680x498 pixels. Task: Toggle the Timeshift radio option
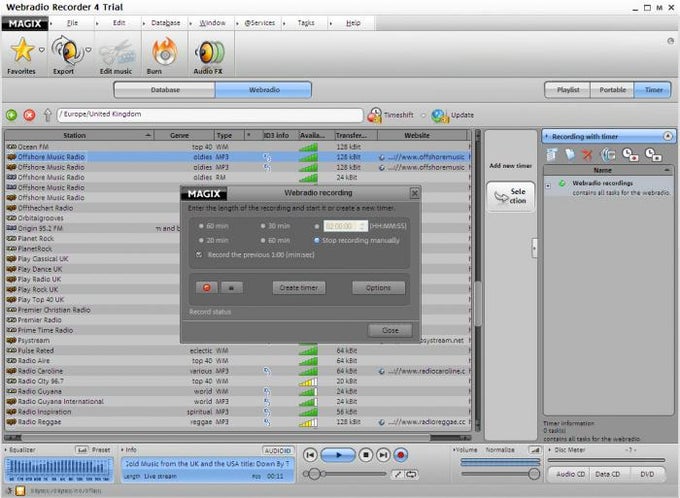coord(423,115)
